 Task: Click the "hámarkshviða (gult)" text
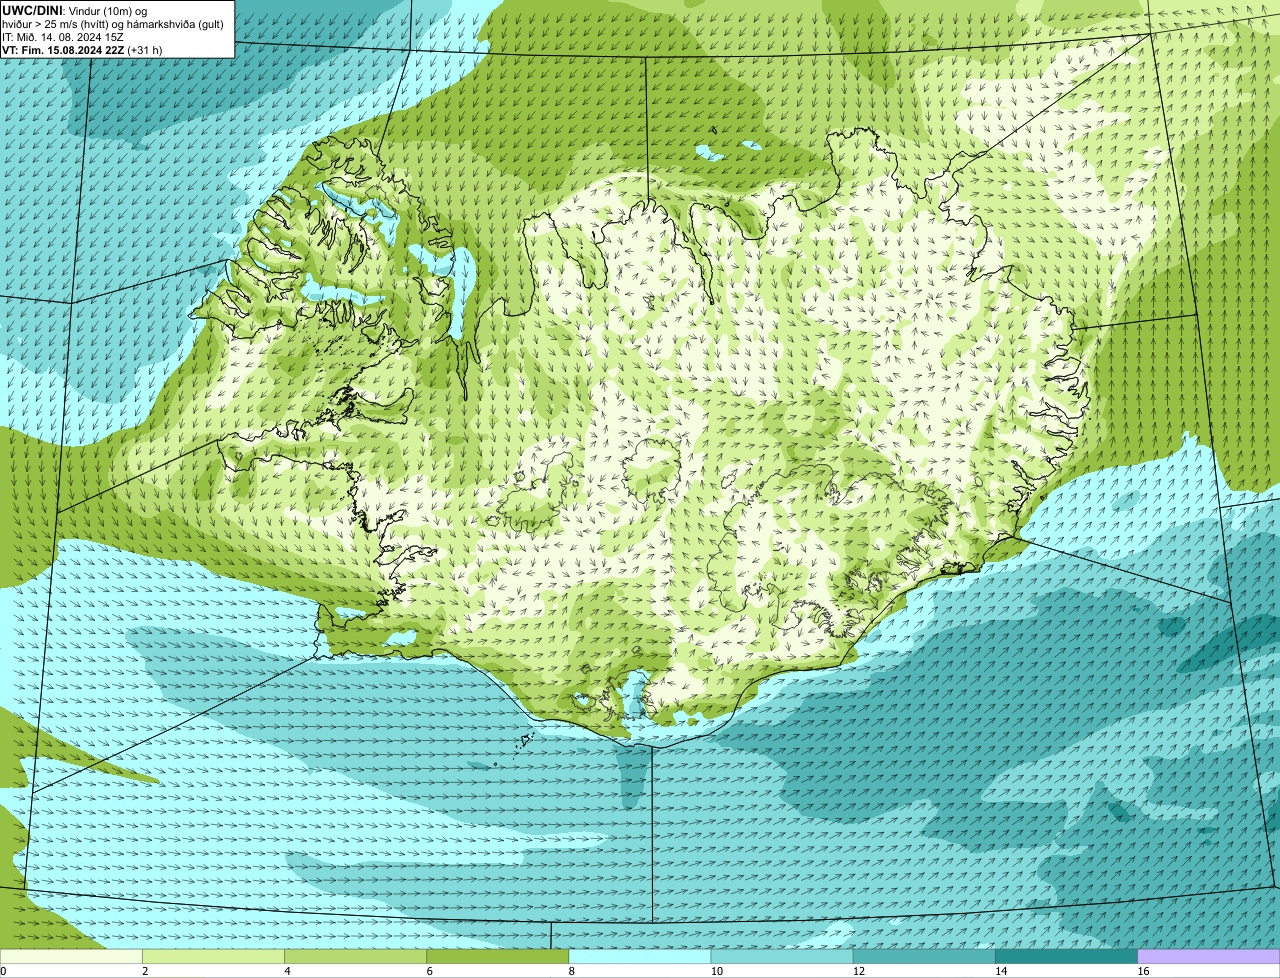tap(175, 25)
